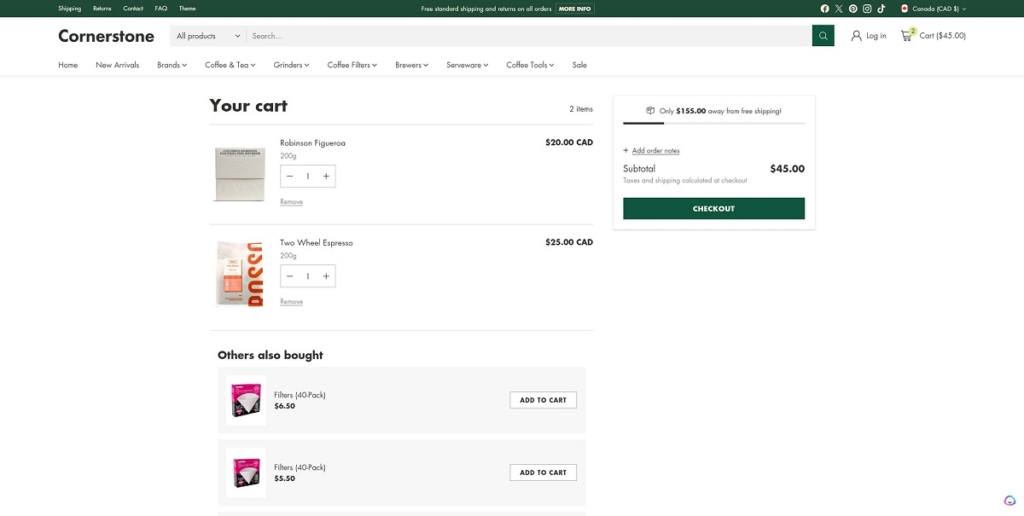Expand the Coffee & Tea menu
Viewport: 1024px width, 516px height.
(x=230, y=65)
